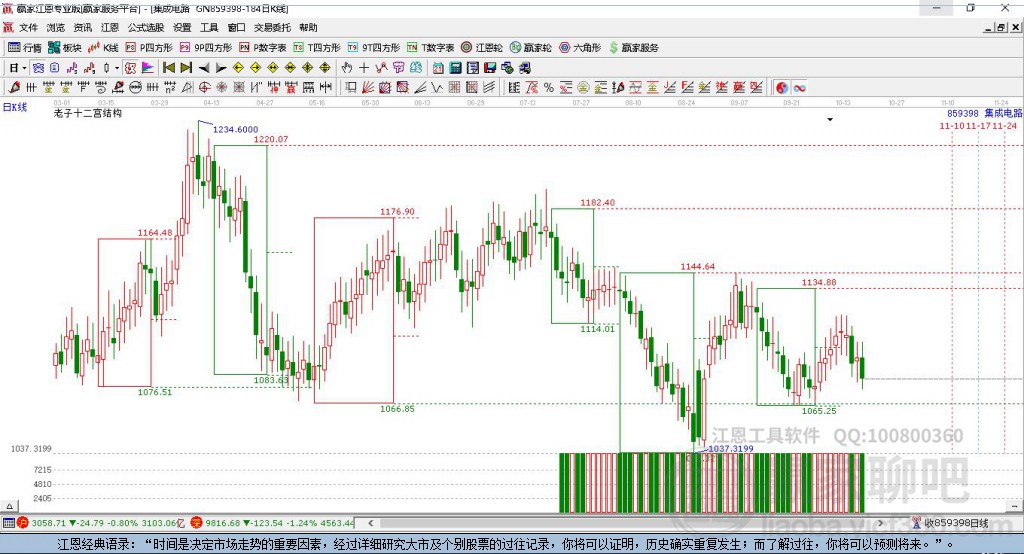
Task: Open the T四方形 button
Action: coord(317,48)
